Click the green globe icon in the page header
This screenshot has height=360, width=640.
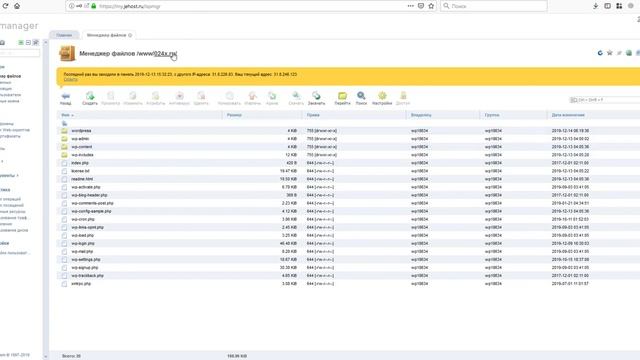click(x=629, y=53)
